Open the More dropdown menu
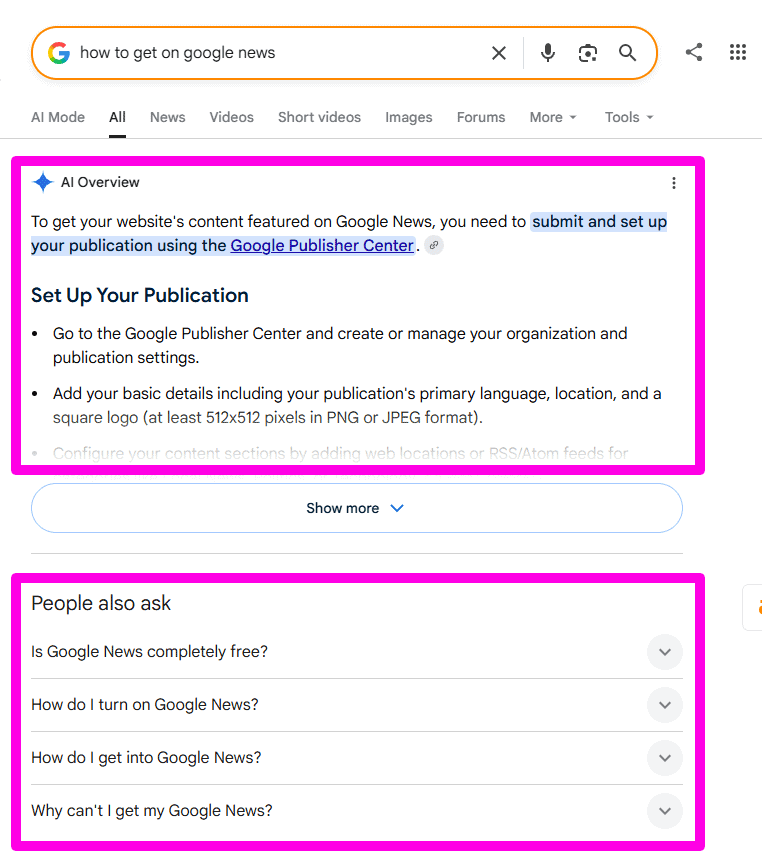The image size is (762, 854). pos(553,117)
